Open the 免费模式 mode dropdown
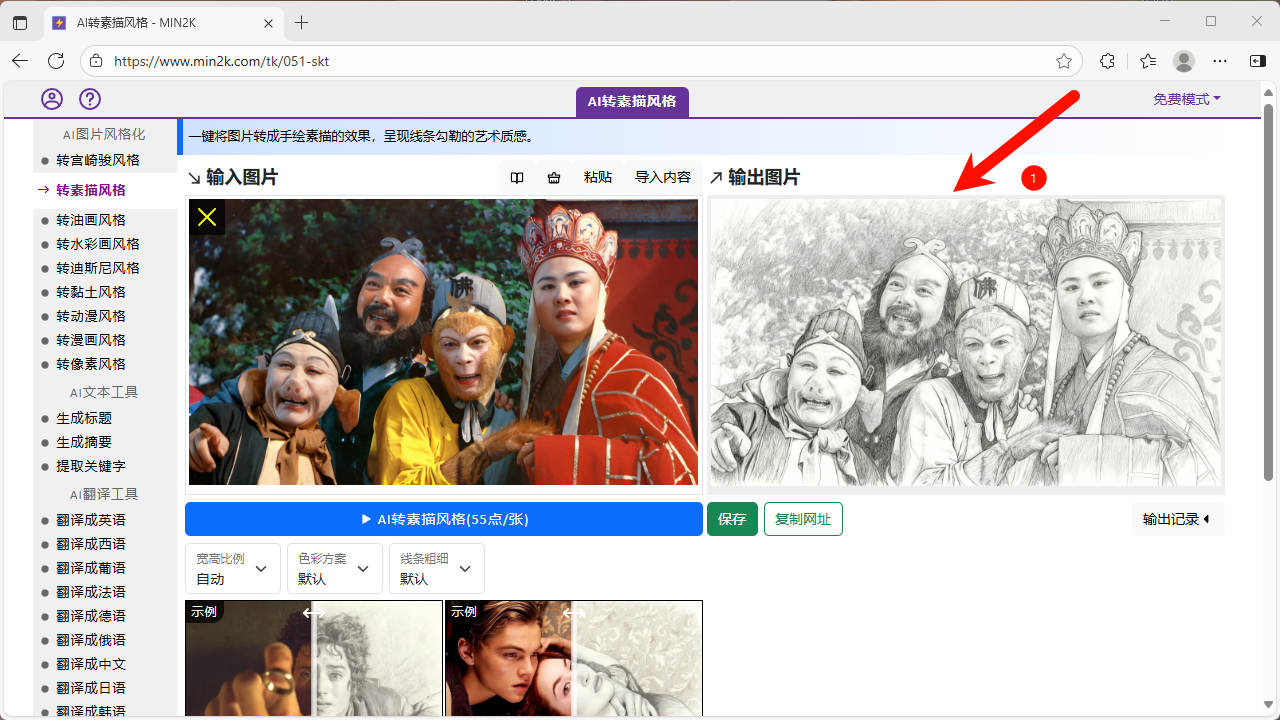The height and width of the screenshot is (720, 1280). [x=1187, y=99]
